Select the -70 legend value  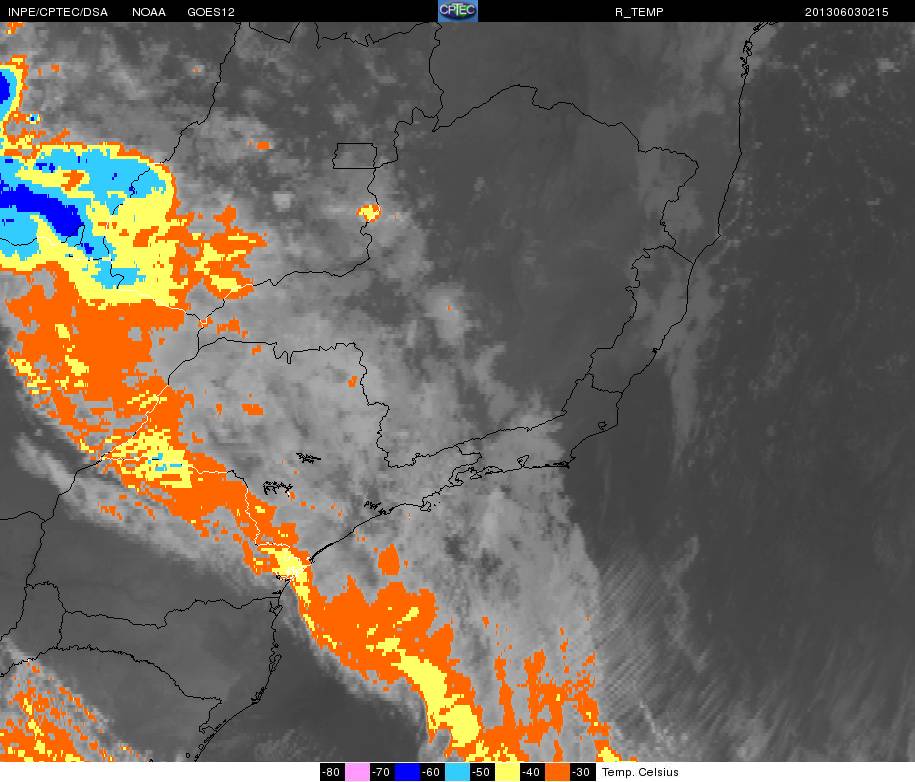coord(382,772)
